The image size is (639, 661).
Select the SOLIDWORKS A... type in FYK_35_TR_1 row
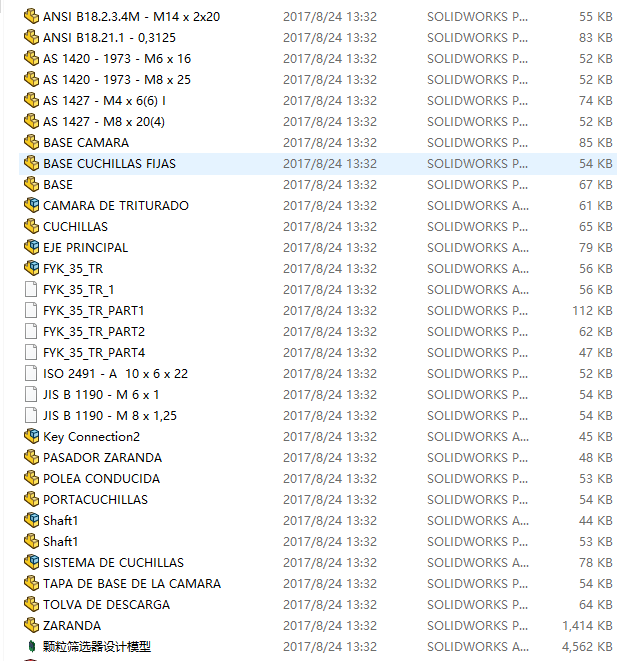(x=478, y=290)
